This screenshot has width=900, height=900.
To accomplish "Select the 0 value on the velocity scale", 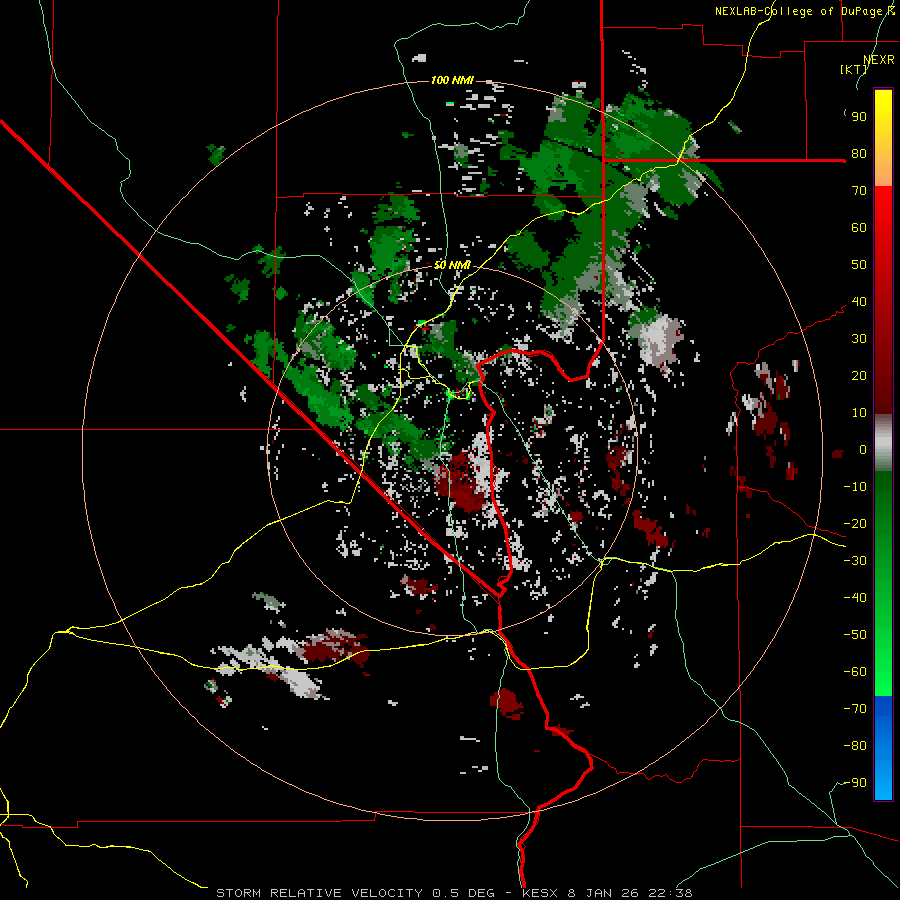I will [x=863, y=450].
